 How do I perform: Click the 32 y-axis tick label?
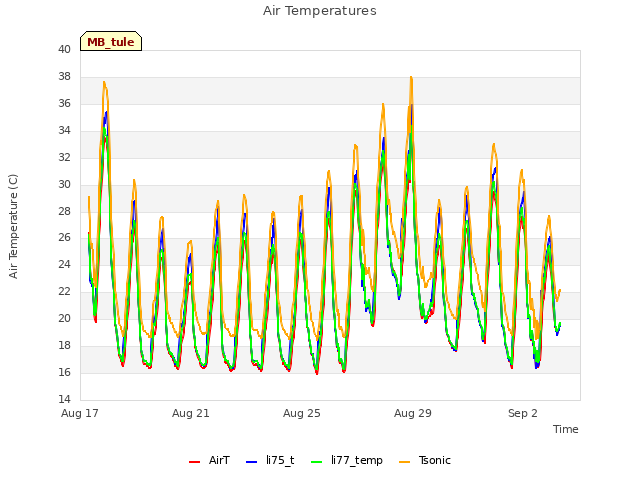coord(64,158)
